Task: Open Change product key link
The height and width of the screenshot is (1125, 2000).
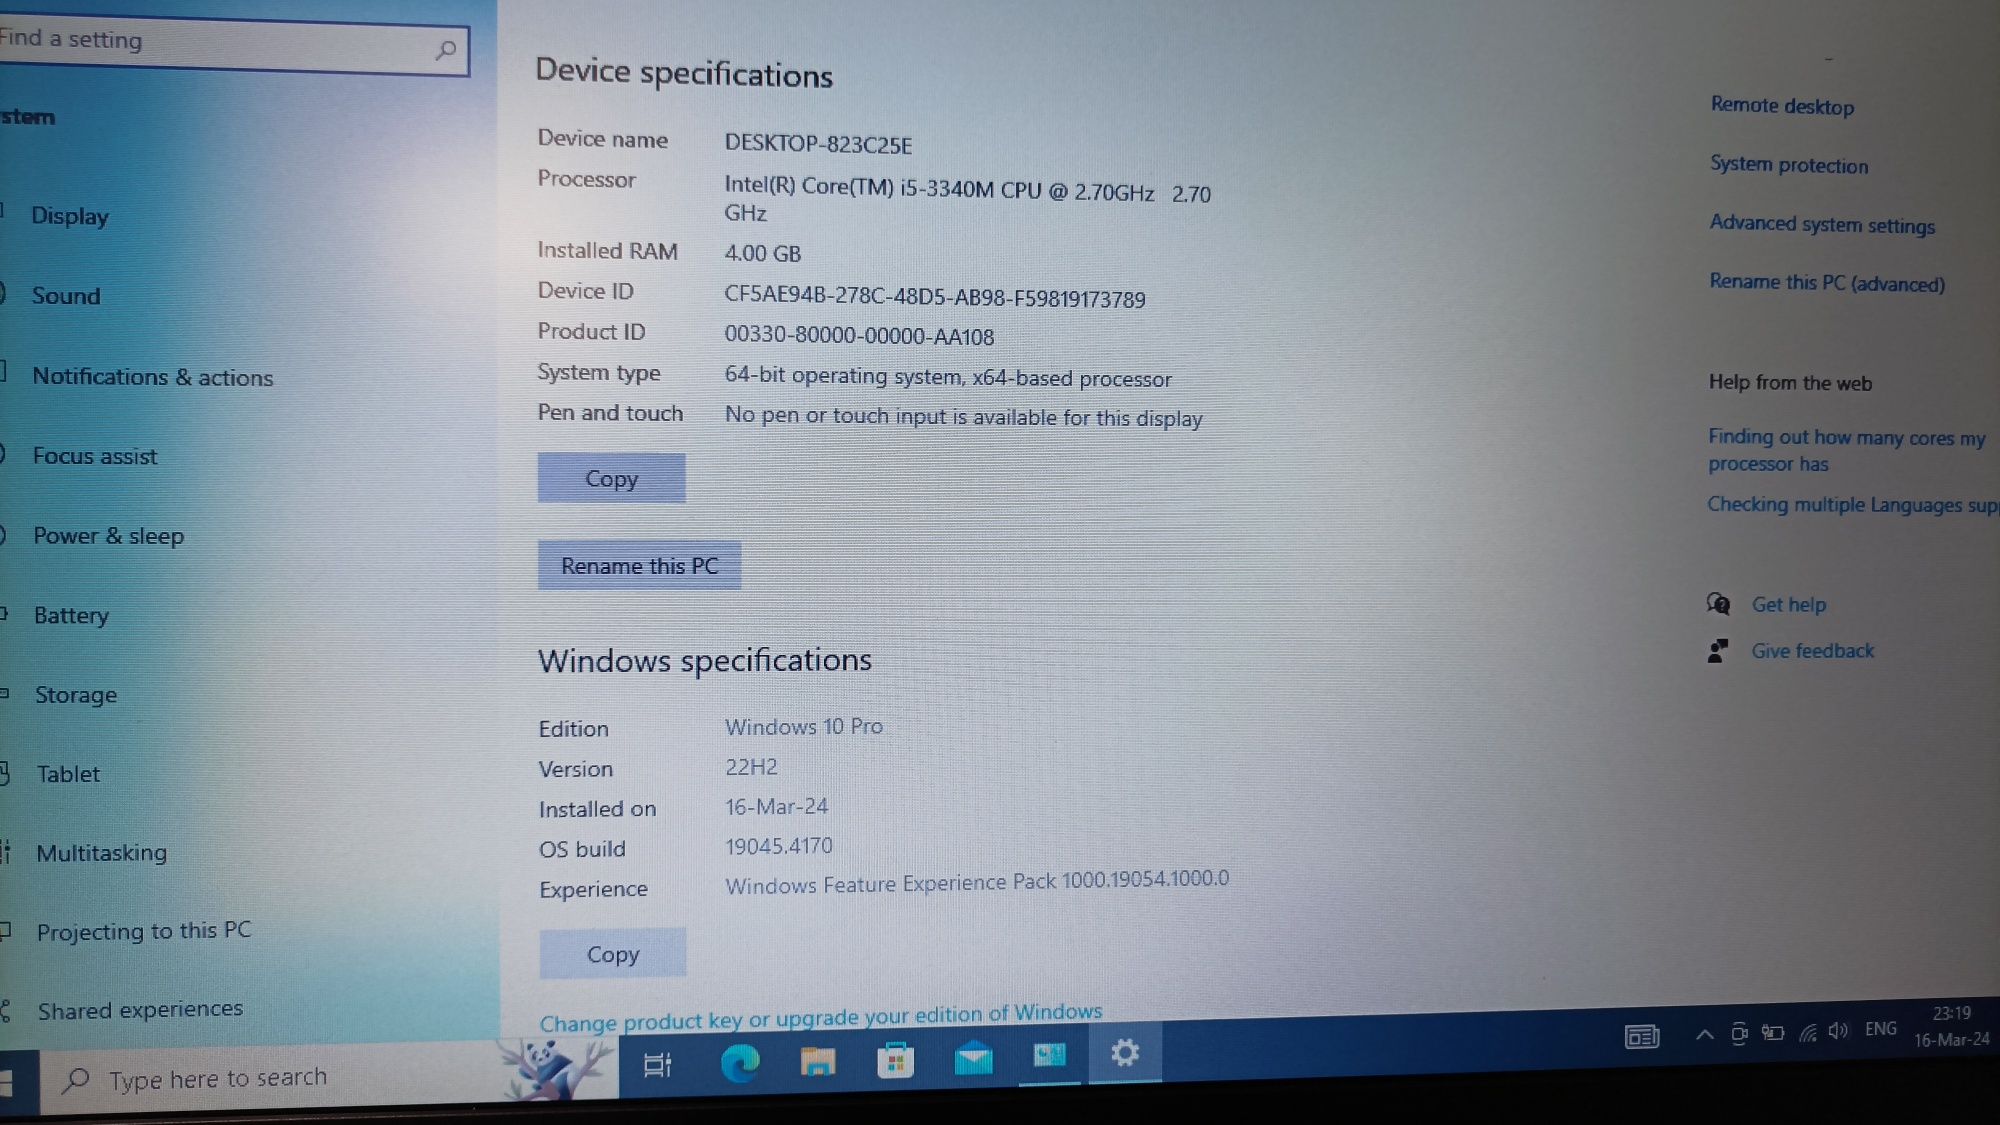Action: click(x=820, y=1012)
